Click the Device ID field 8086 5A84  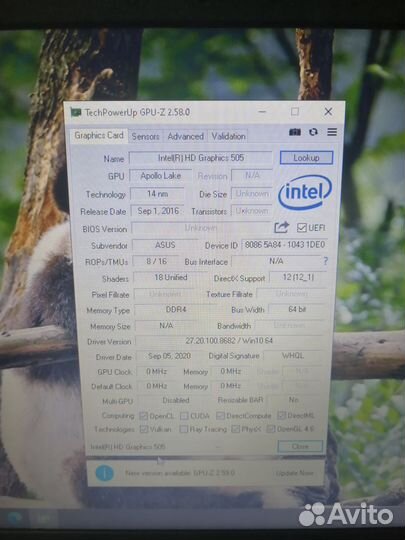(x=284, y=245)
